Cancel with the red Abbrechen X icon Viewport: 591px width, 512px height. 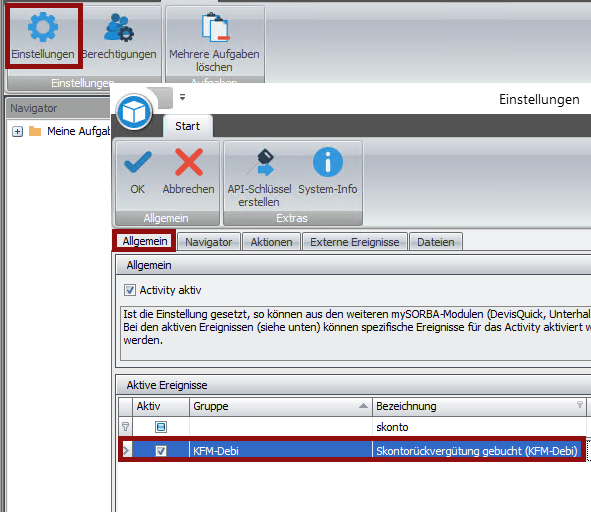pyautogui.click(x=188, y=162)
